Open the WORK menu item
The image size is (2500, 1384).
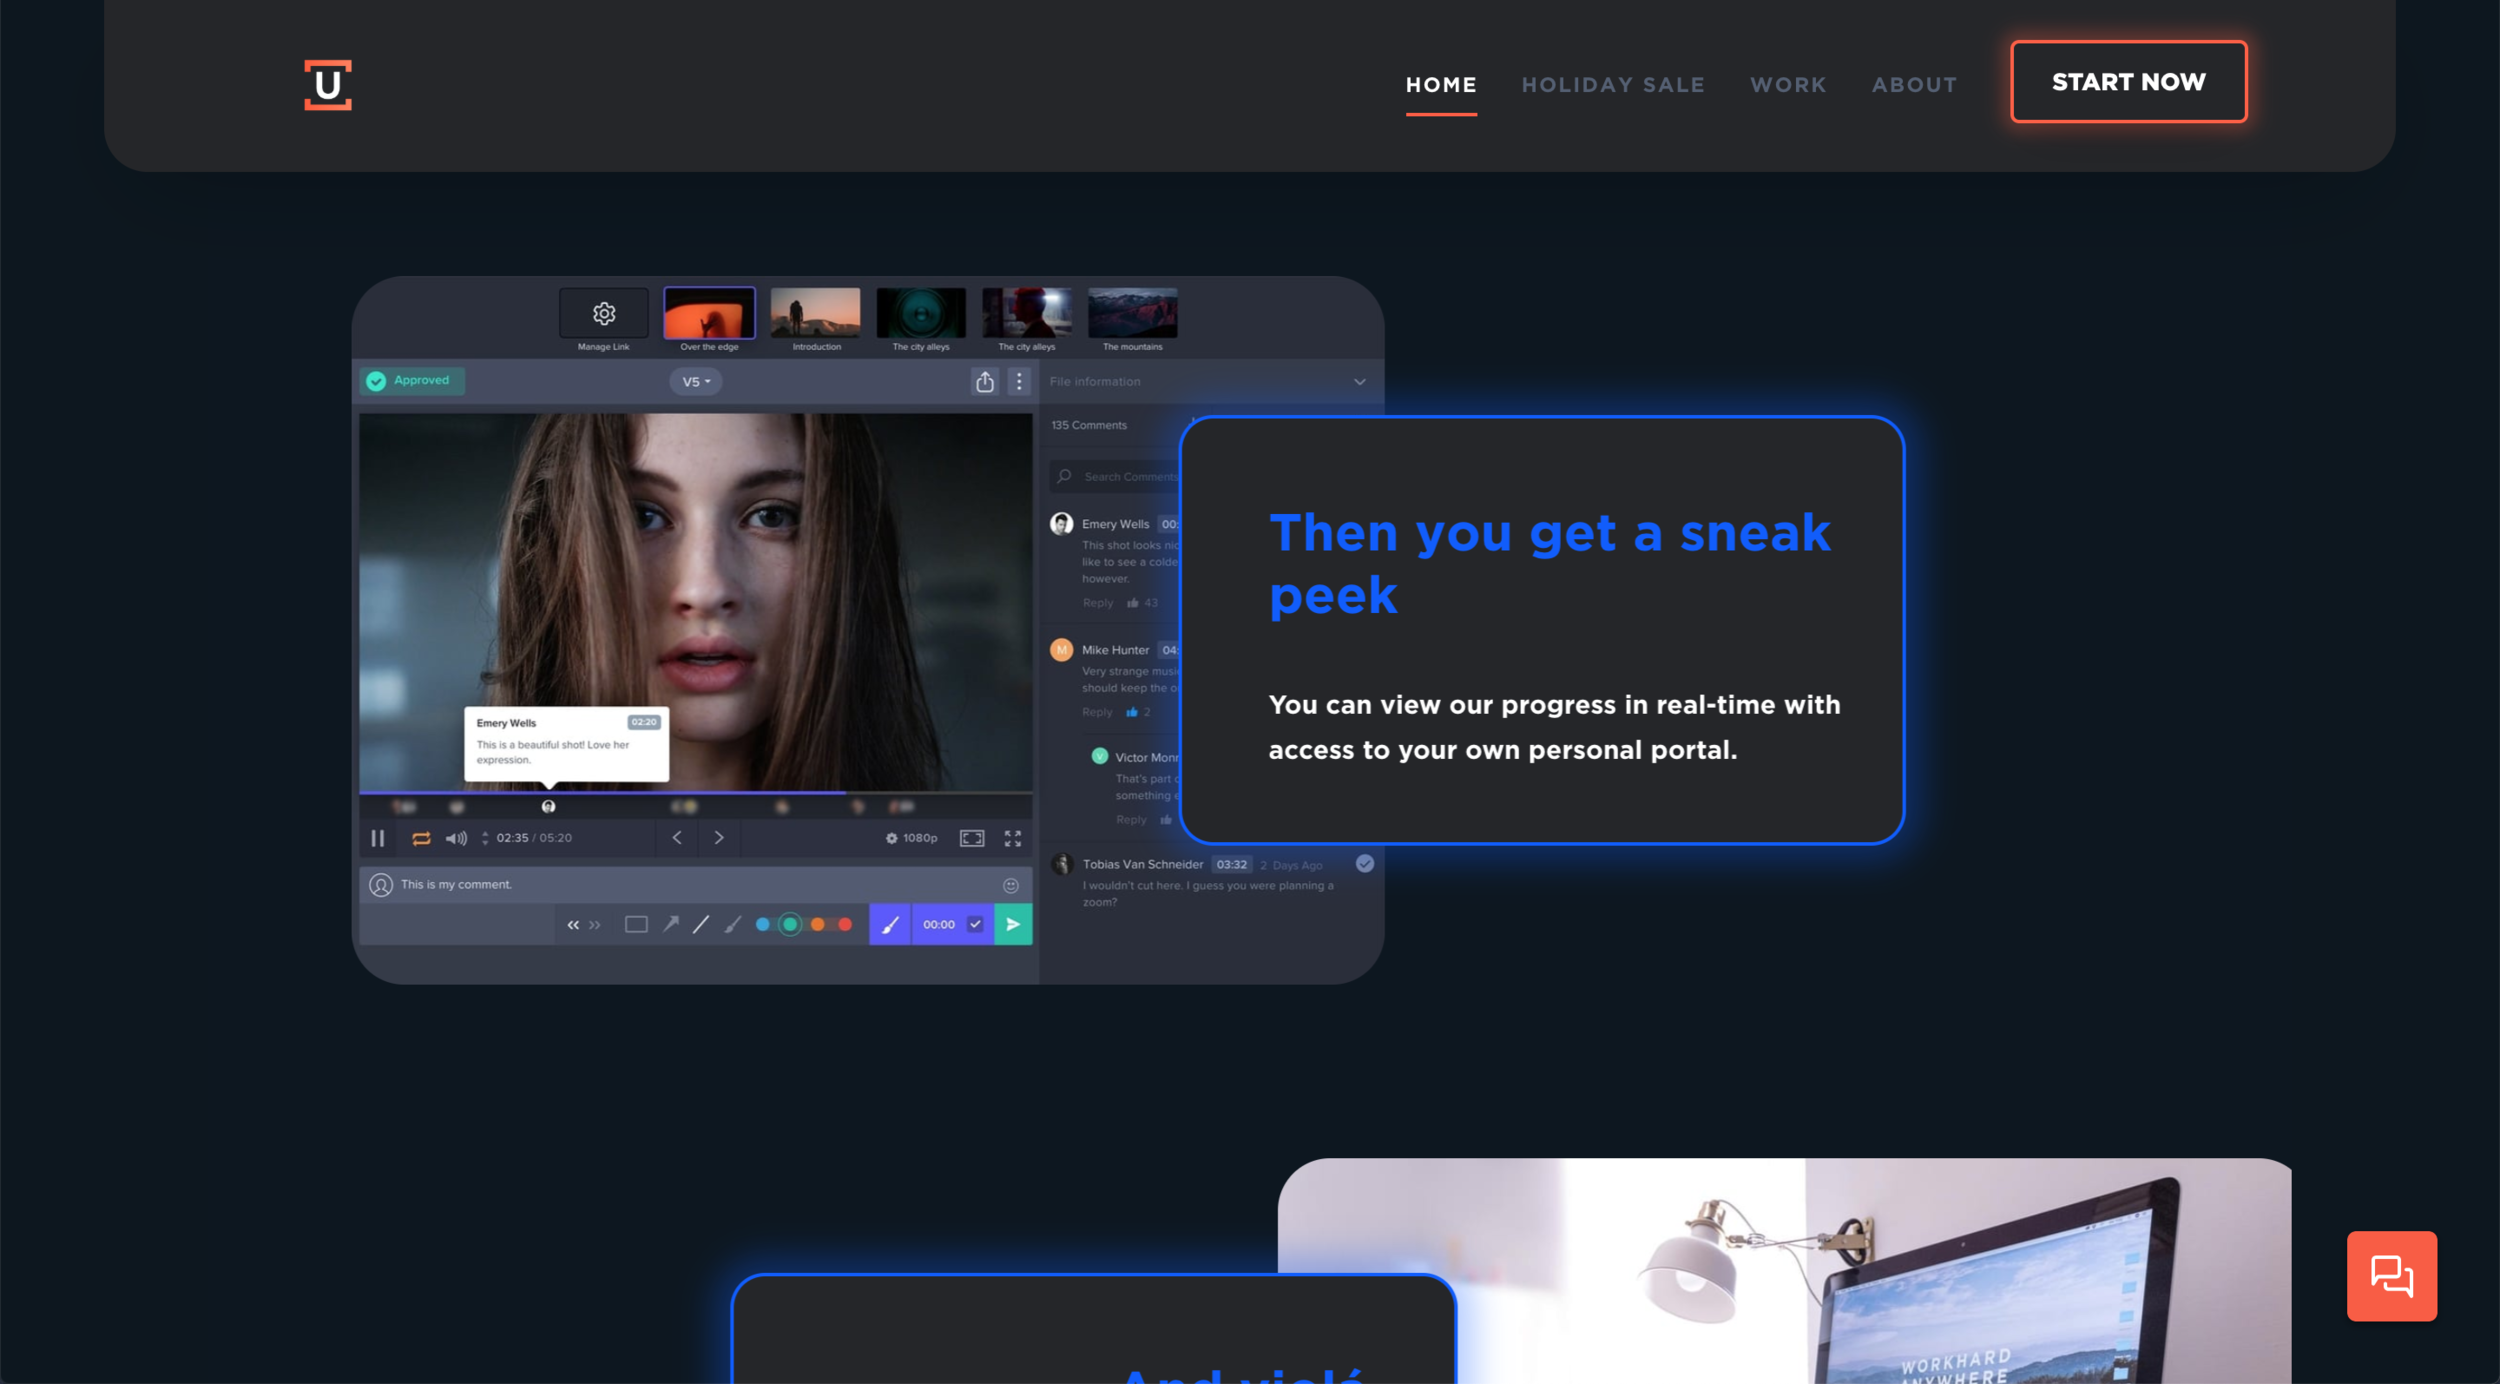point(1788,85)
